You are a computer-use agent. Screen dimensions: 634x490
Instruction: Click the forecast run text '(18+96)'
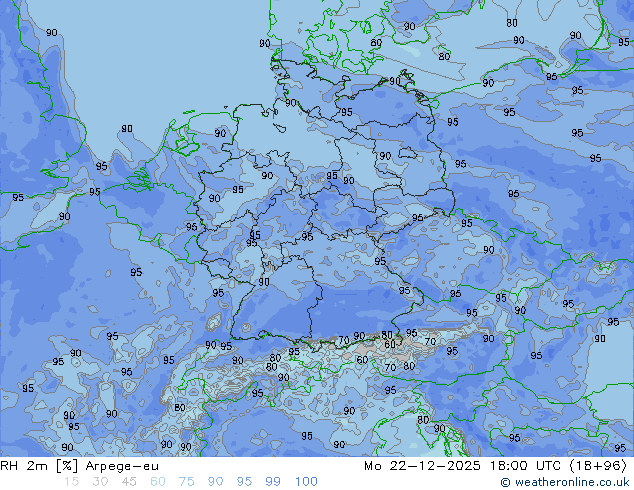598,466
